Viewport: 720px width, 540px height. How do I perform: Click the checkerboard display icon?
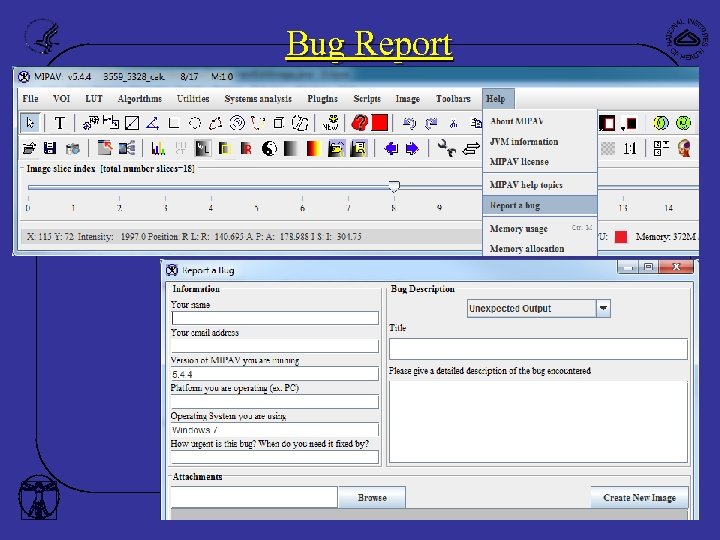point(608,148)
